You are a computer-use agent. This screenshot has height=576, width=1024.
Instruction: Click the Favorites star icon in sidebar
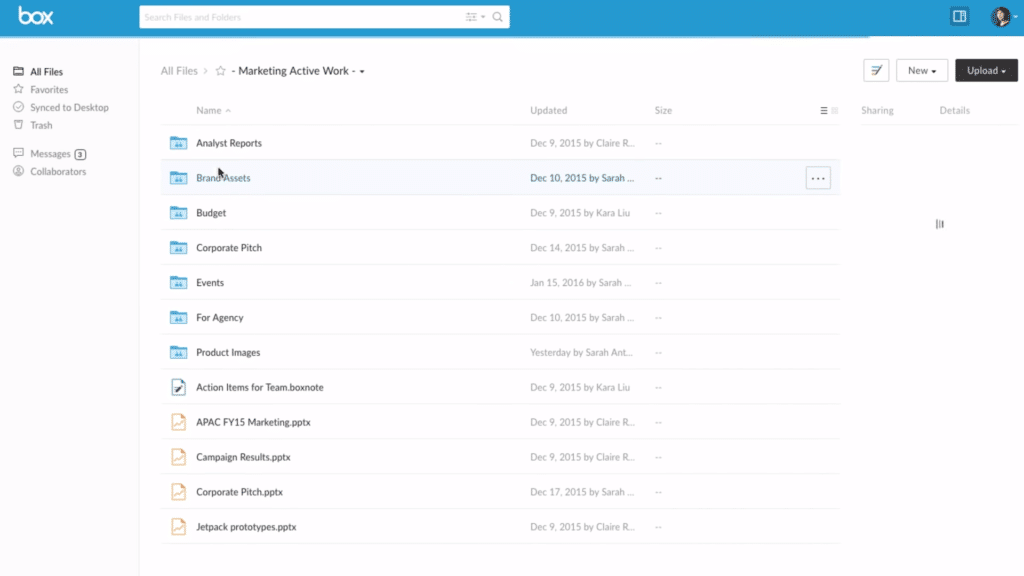[x=18, y=89]
